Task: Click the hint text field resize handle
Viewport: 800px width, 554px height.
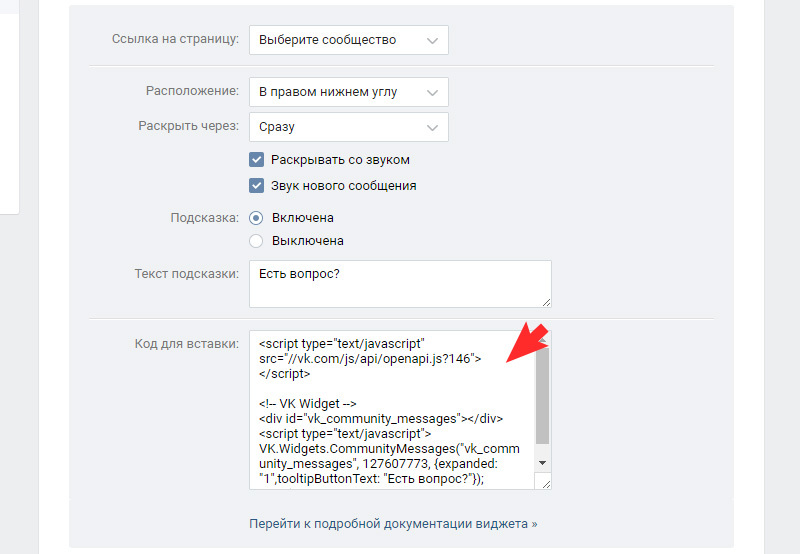Action: pos(545,301)
